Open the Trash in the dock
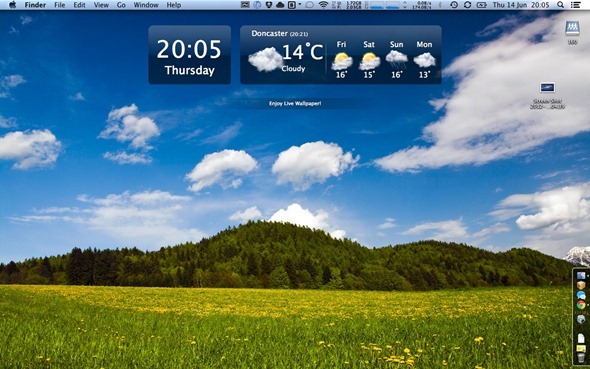 [x=581, y=357]
